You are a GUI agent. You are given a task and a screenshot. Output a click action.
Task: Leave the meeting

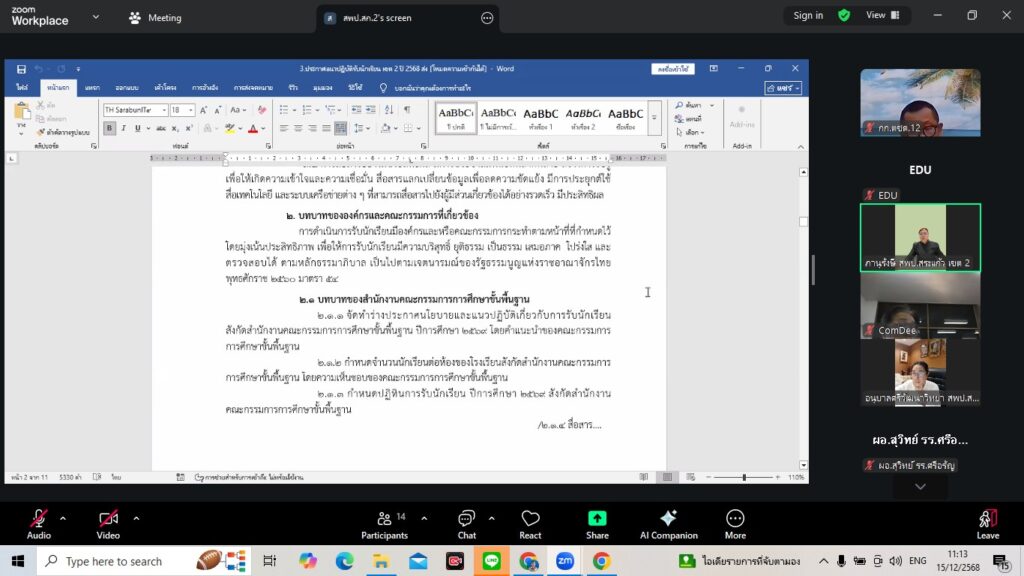987,523
